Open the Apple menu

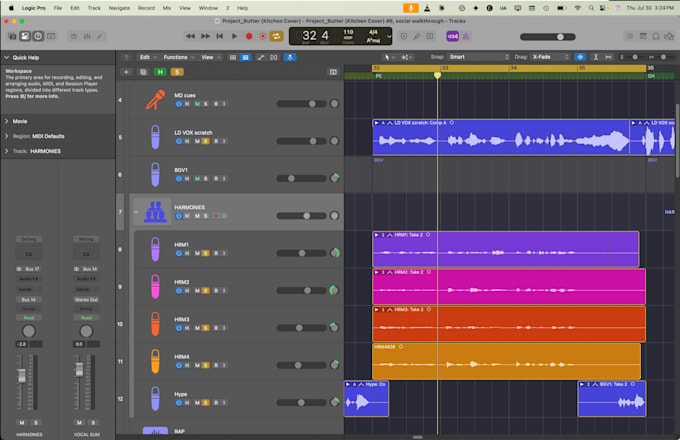(11, 8)
